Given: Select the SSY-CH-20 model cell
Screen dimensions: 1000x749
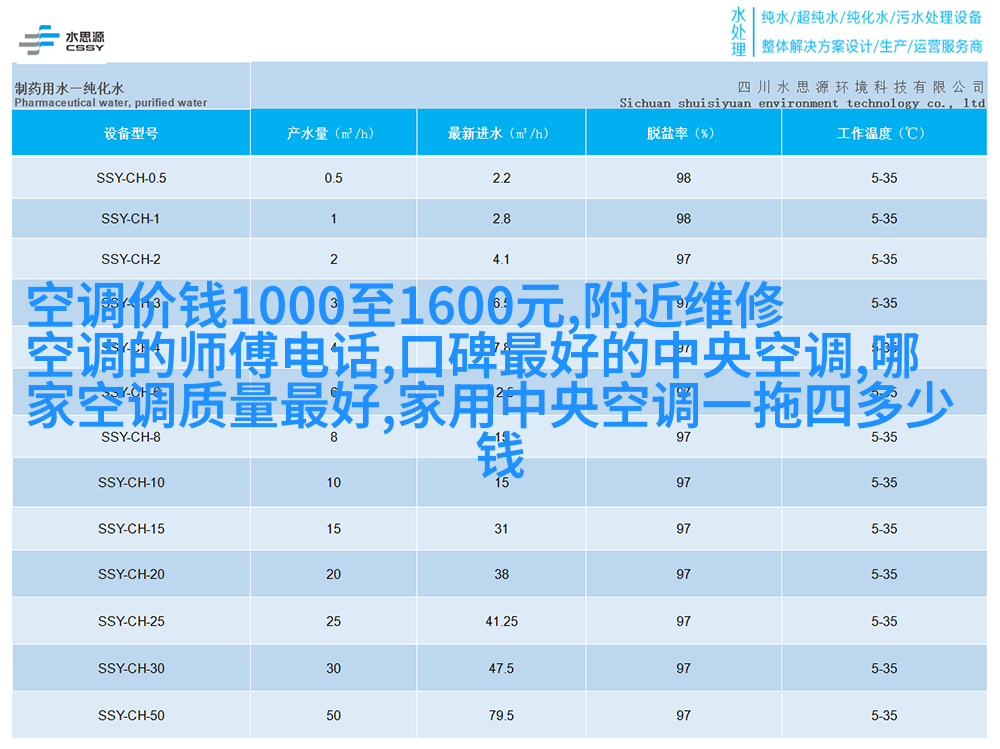Looking at the screenshot, I should [x=131, y=574].
